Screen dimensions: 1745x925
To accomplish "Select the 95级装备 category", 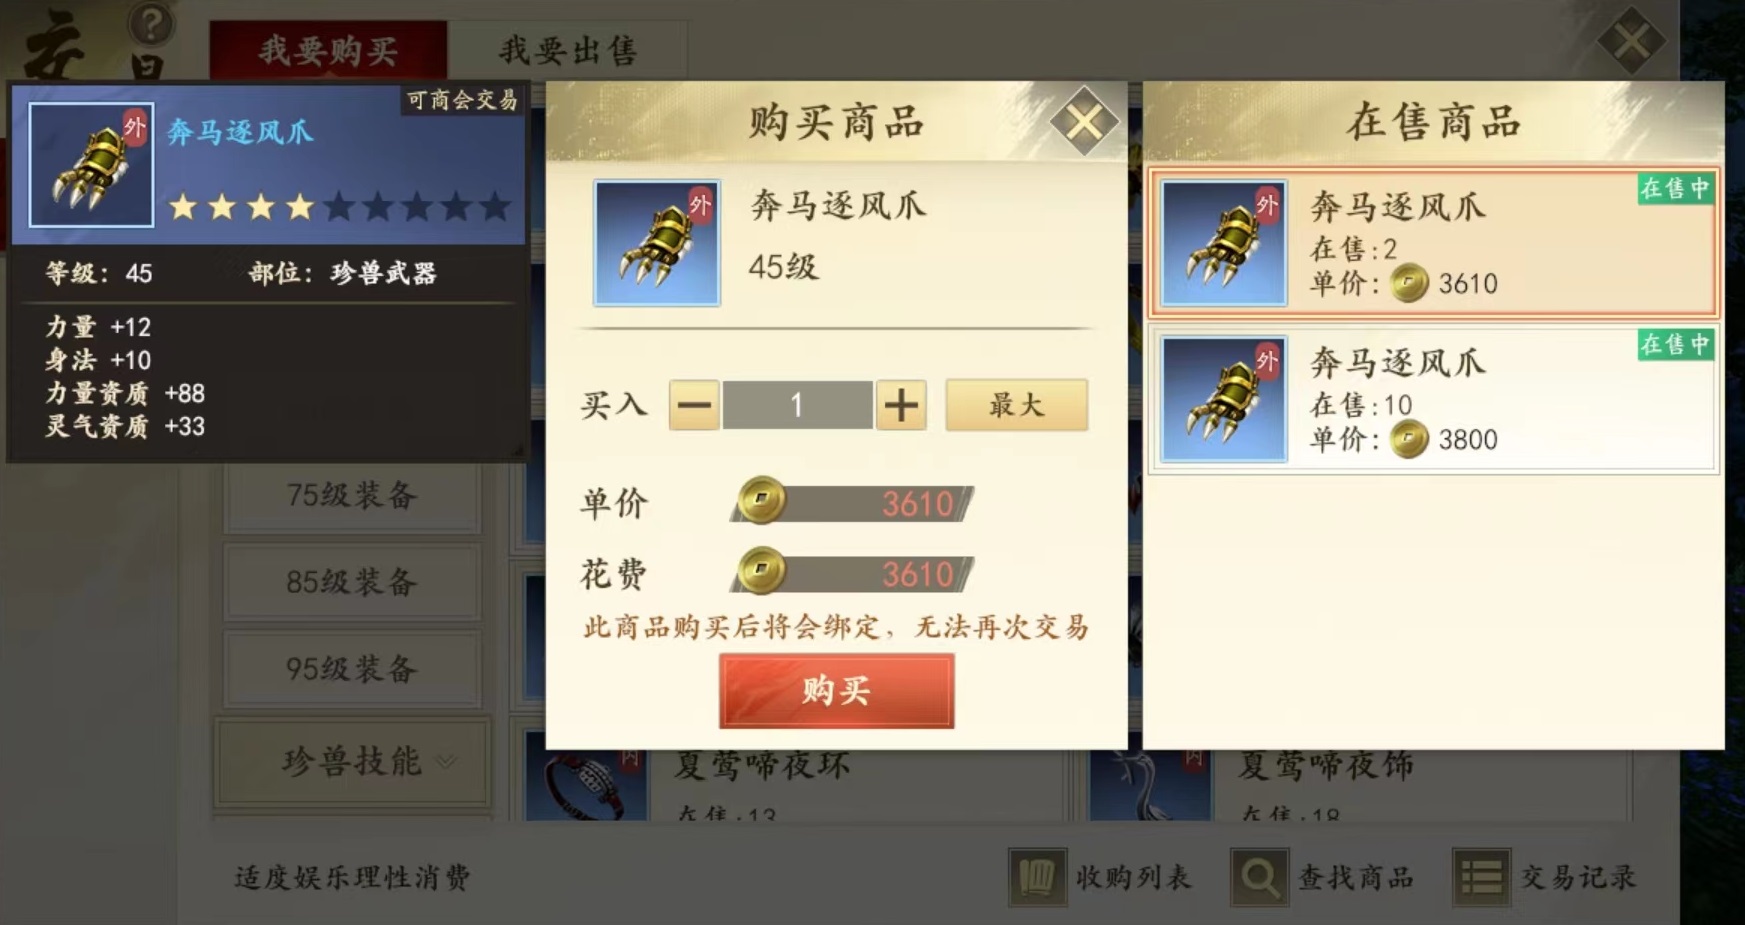I will click(352, 669).
